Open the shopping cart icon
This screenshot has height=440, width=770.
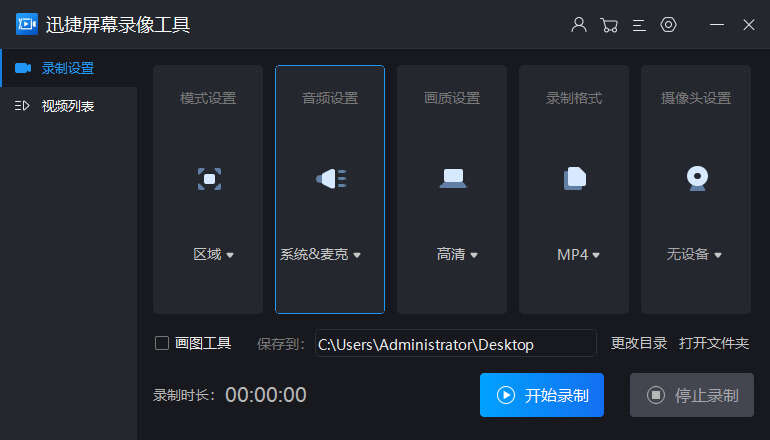point(609,25)
